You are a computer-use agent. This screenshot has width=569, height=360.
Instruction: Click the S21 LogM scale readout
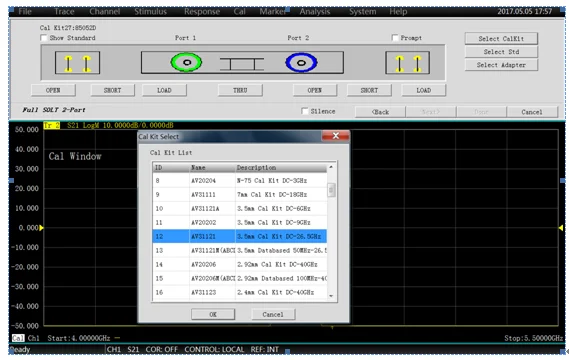[120, 126]
